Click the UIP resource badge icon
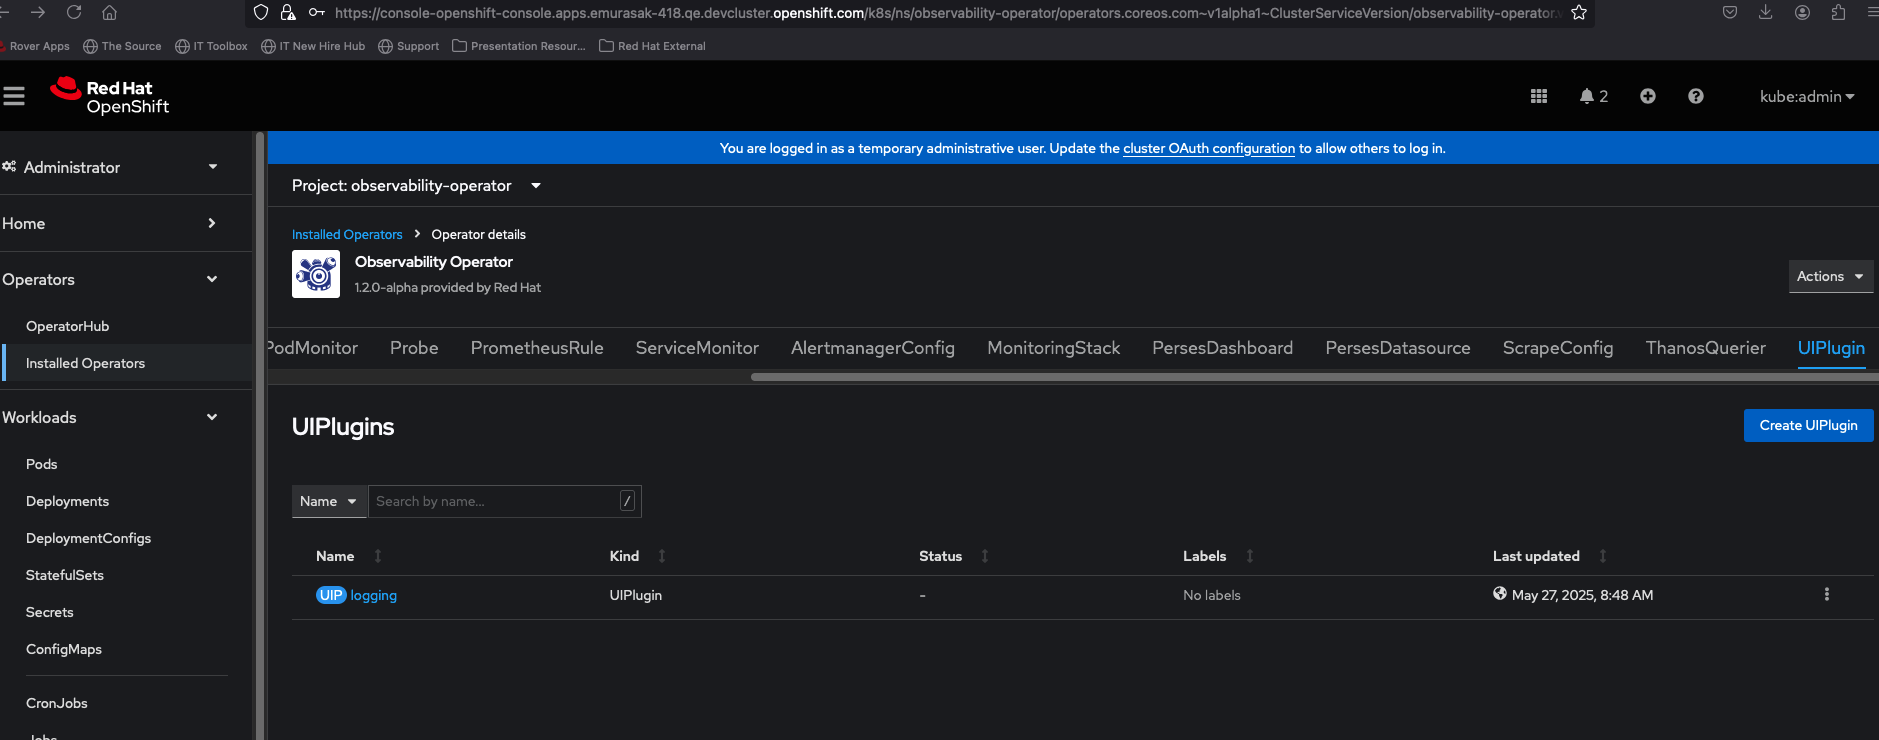The height and width of the screenshot is (740, 1879). tap(331, 595)
